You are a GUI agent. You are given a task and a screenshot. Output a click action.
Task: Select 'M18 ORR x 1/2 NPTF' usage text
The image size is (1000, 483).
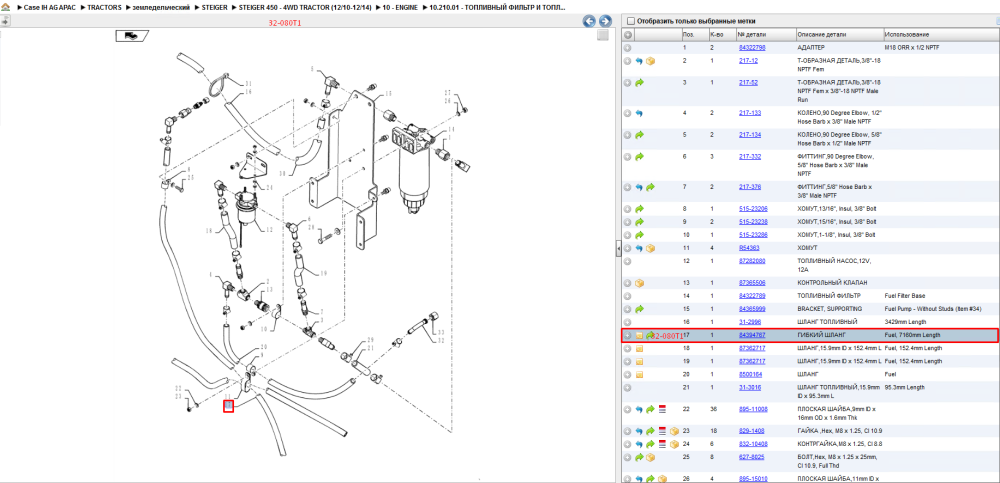point(911,48)
